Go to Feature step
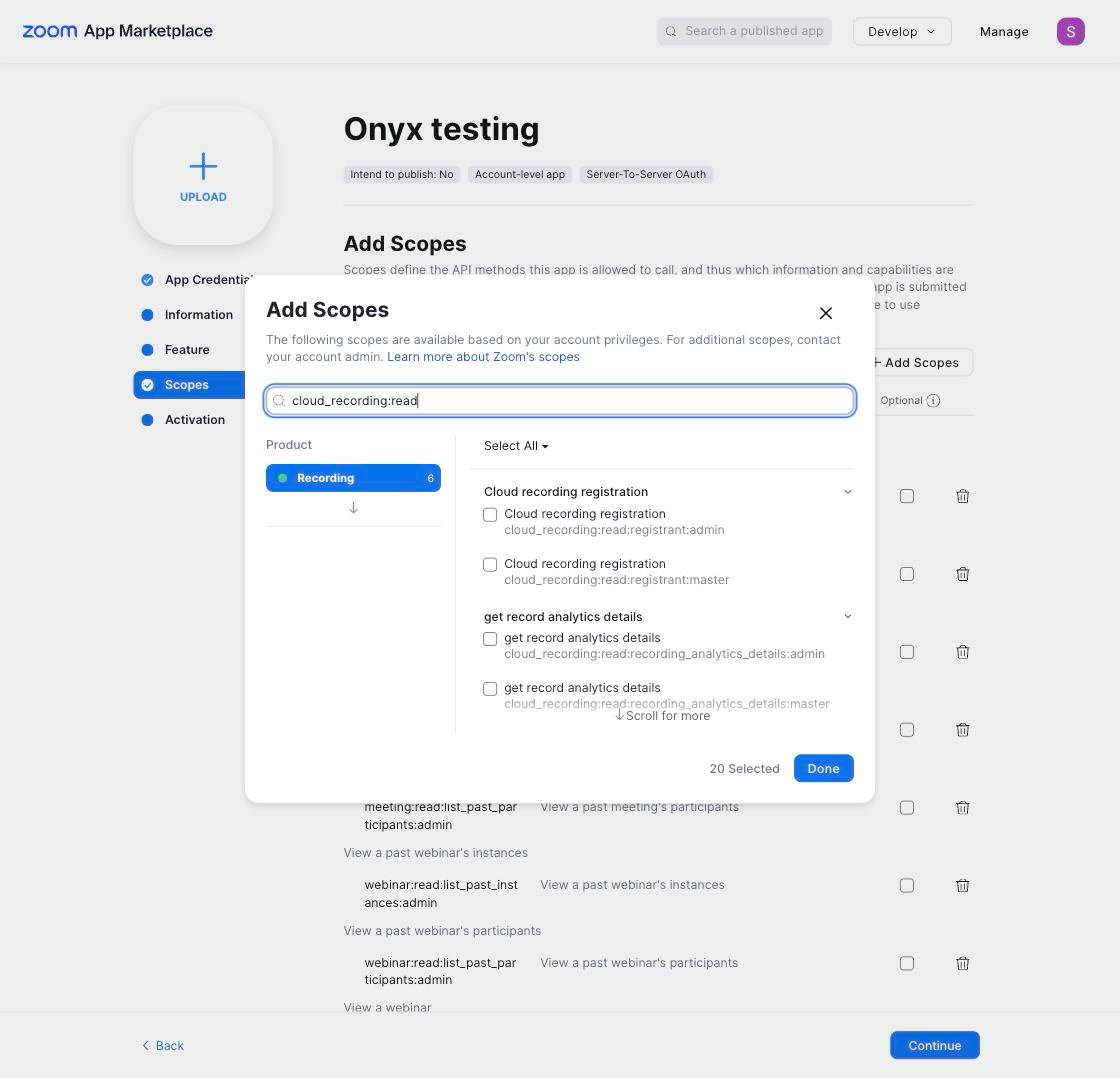 click(x=176, y=350)
